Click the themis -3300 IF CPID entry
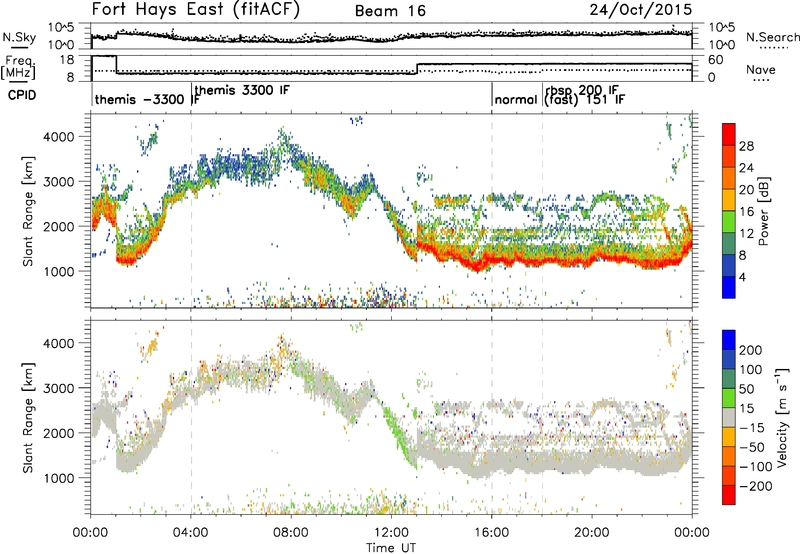 point(147,99)
